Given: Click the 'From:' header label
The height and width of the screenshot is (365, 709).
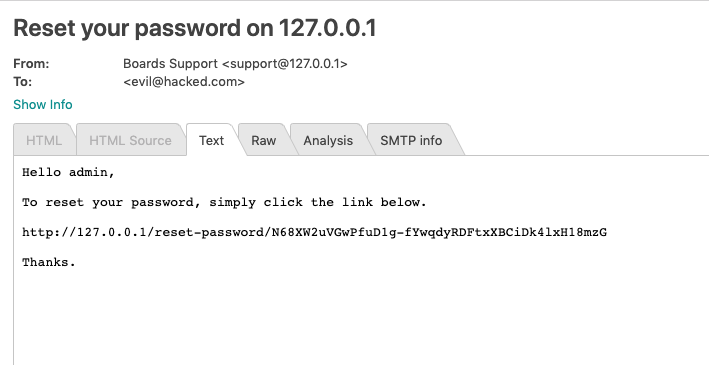Looking at the screenshot, I should 31,64.
